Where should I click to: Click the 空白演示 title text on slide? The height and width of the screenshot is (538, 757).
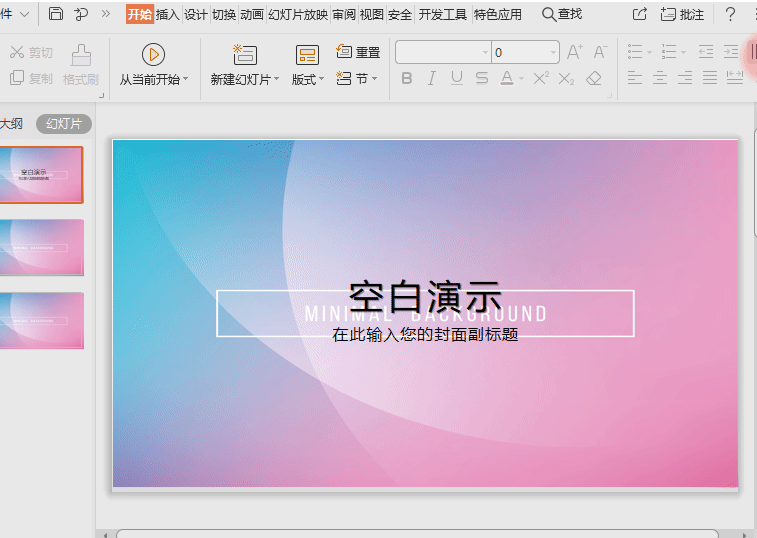pyautogui.click(x=425, y=297)
